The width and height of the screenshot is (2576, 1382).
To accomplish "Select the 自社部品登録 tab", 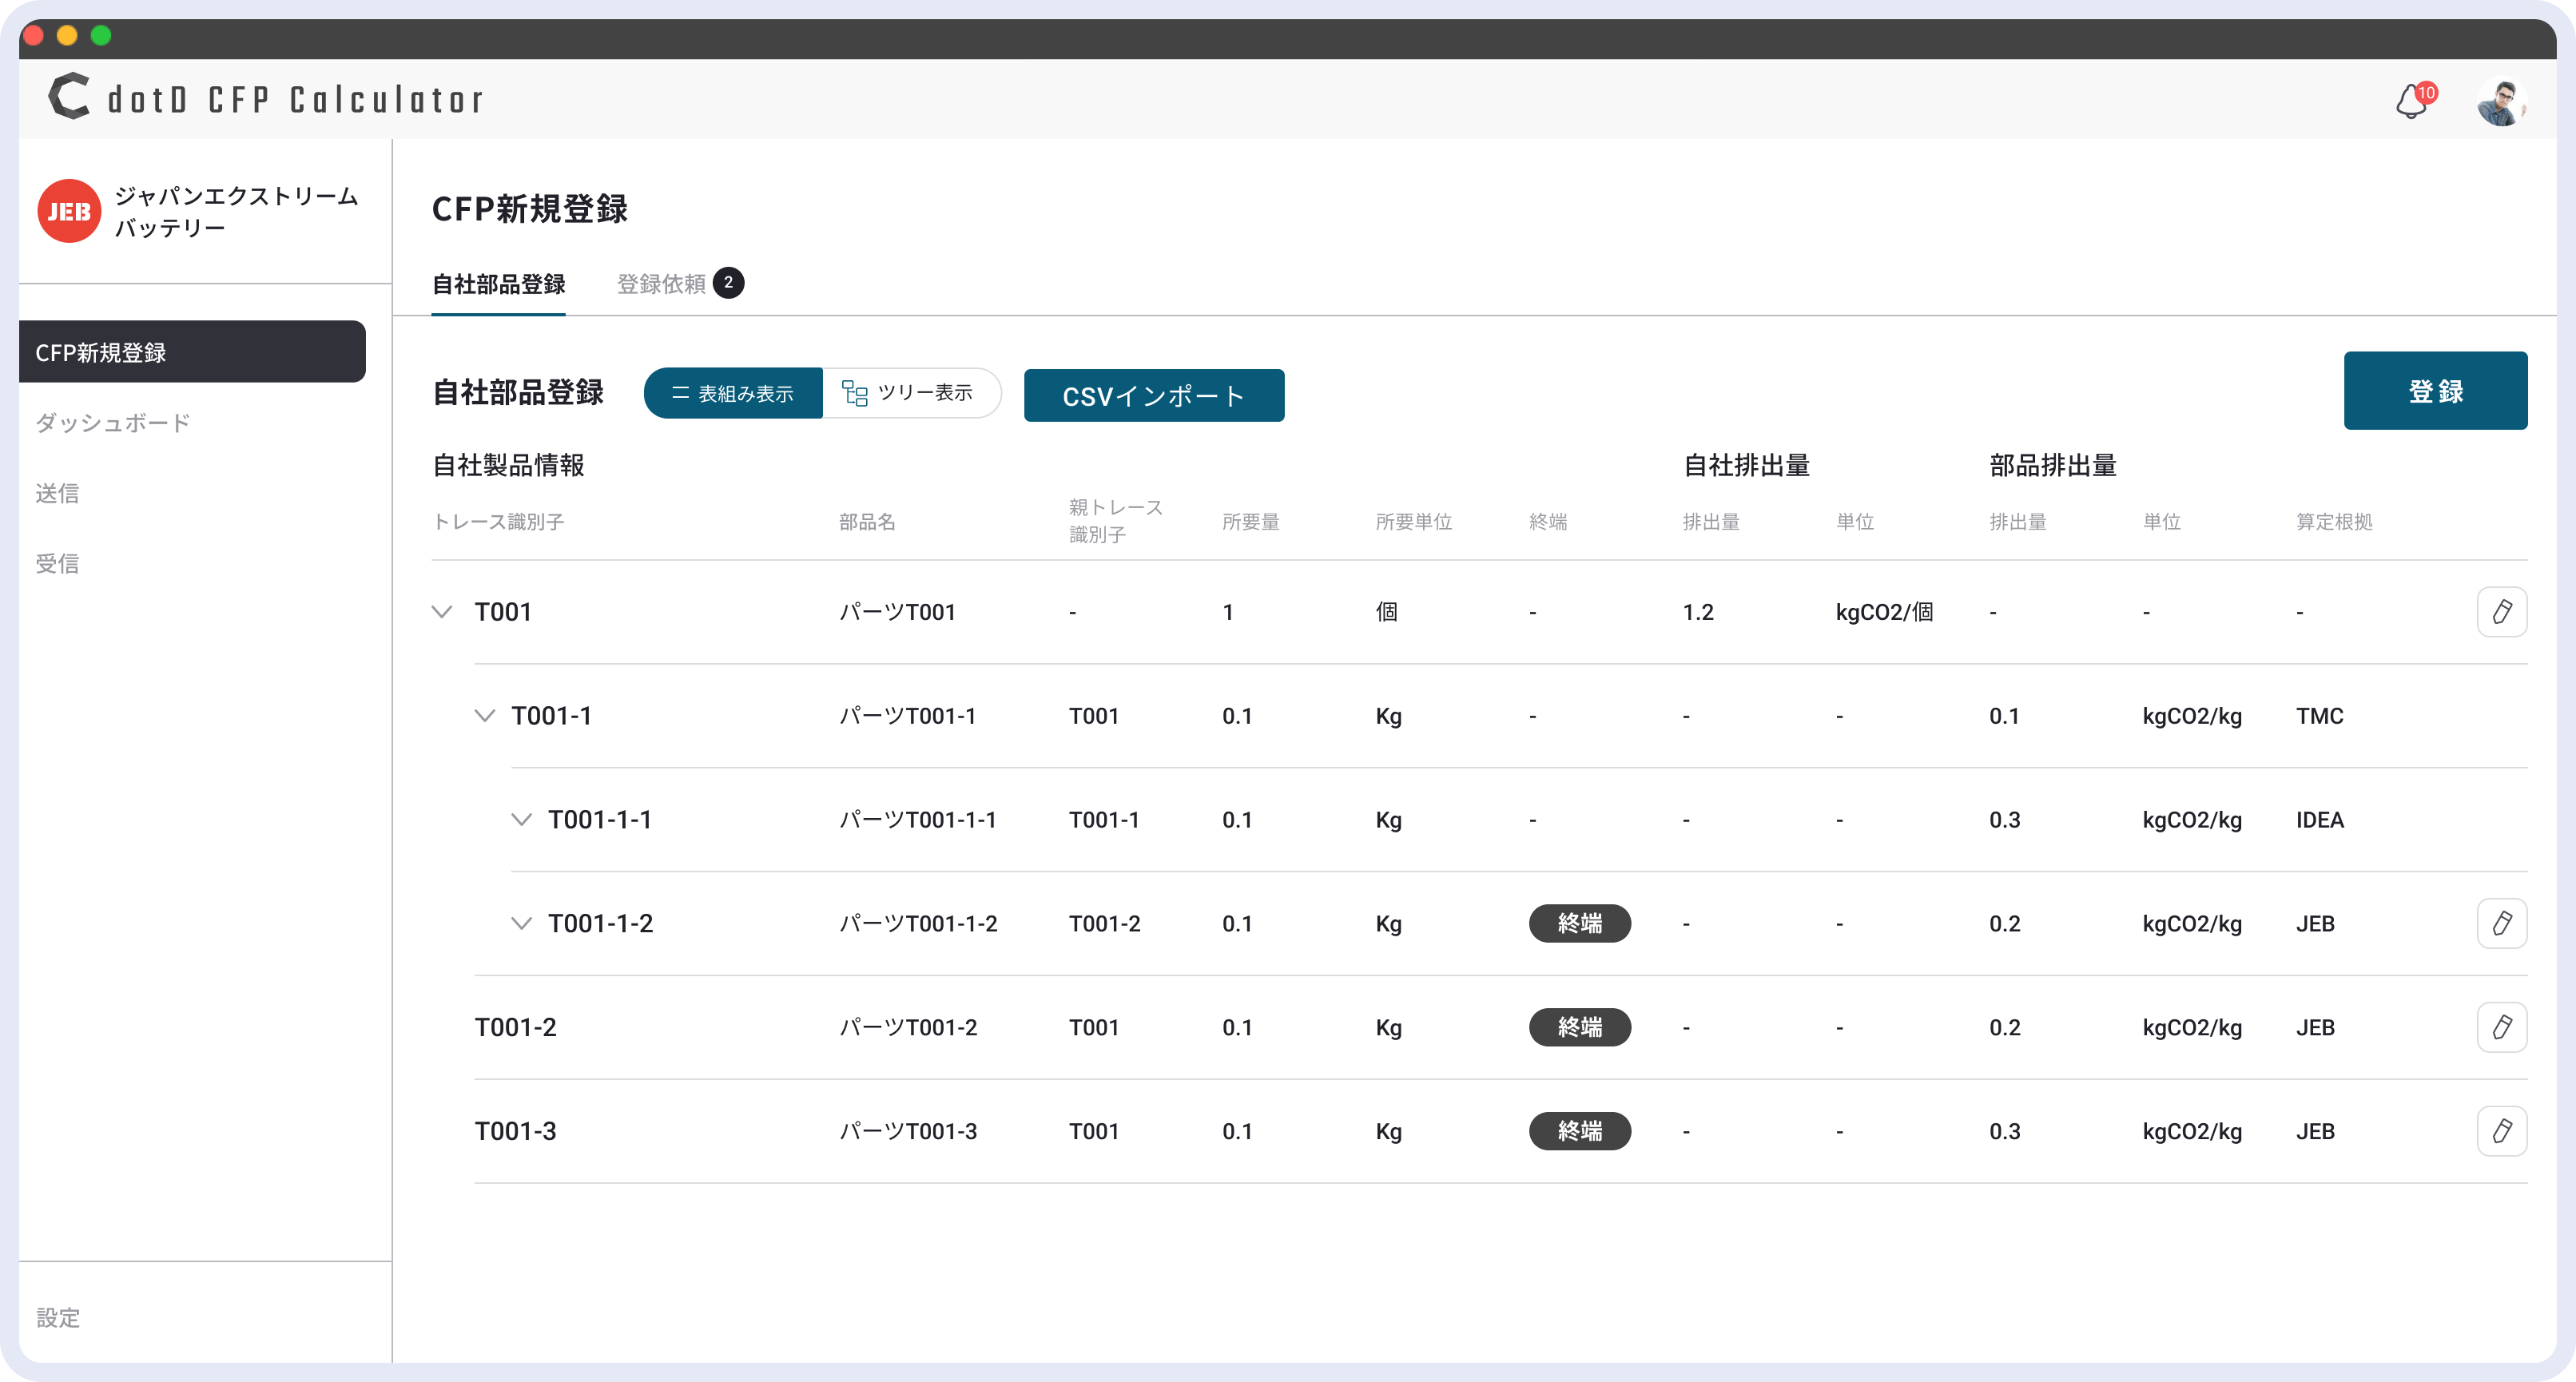I will pos(498,284).
